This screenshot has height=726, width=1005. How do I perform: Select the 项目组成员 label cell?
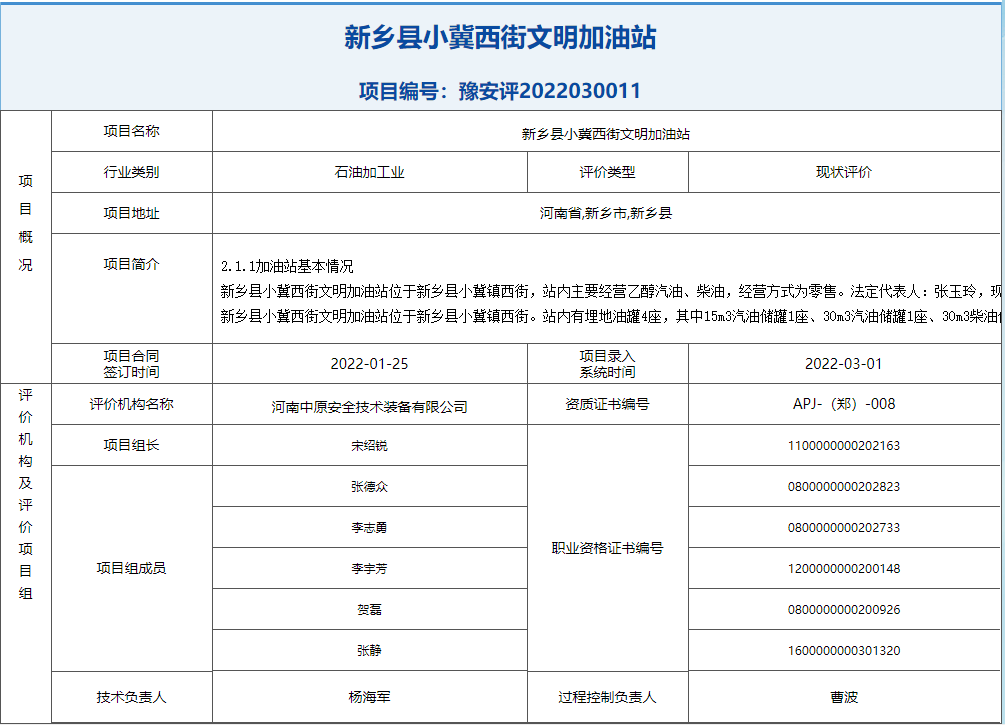coord(131,568)
